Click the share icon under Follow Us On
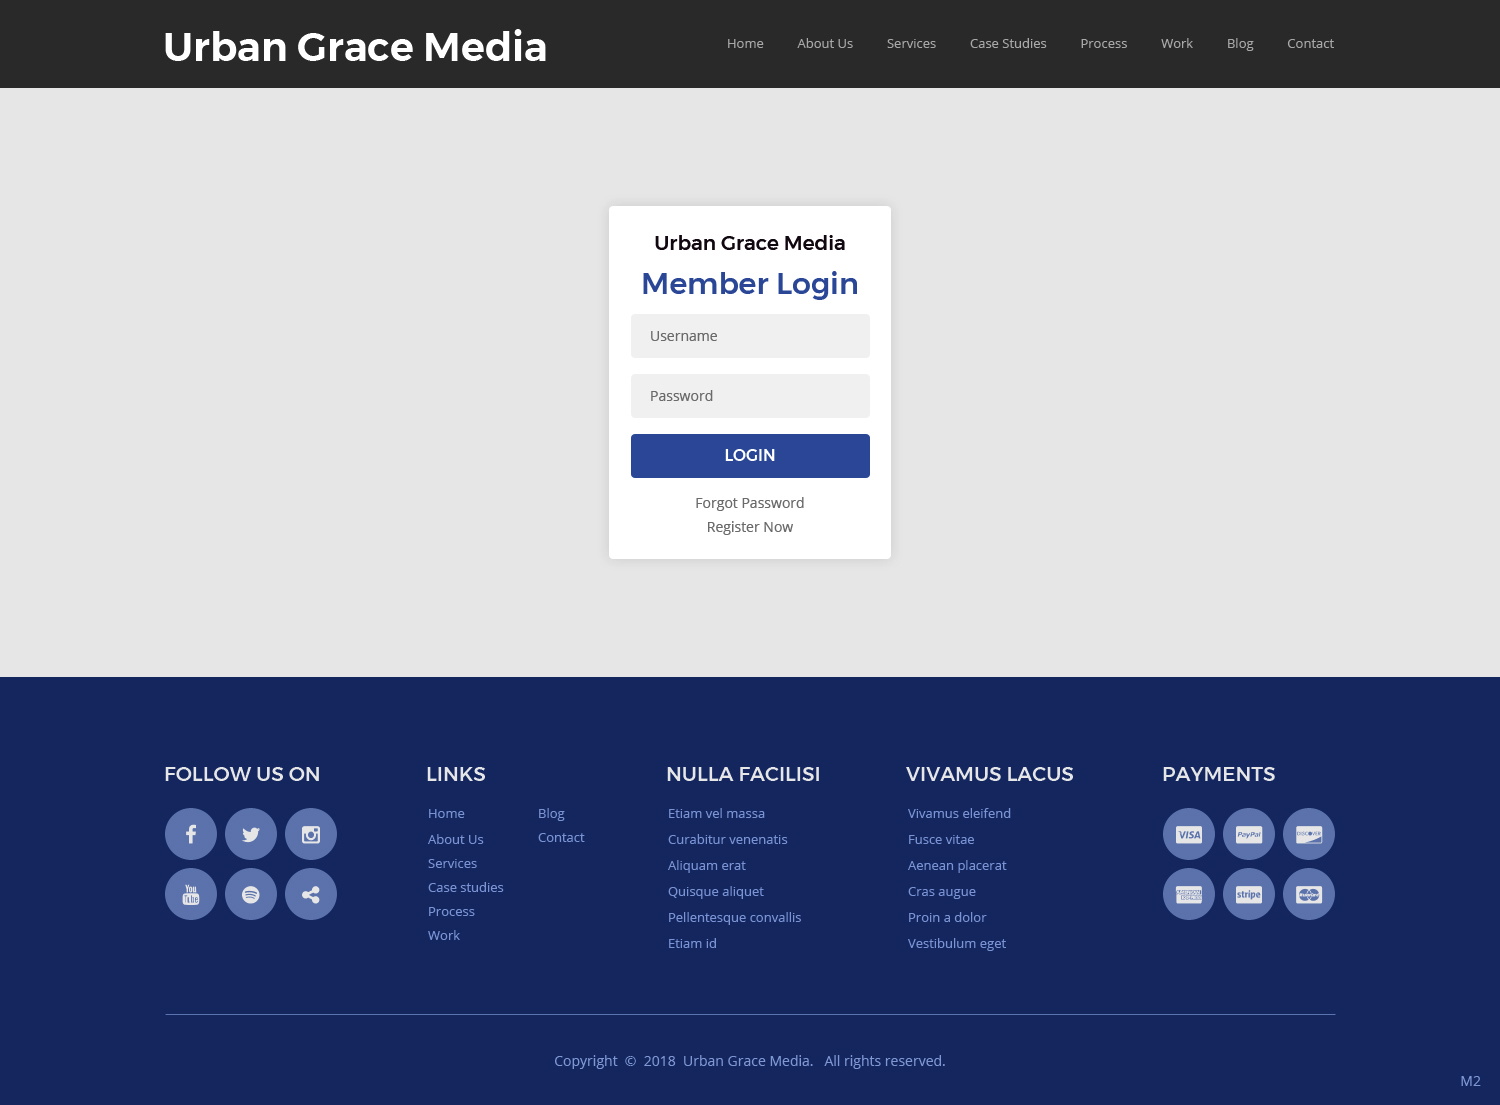 310,893
